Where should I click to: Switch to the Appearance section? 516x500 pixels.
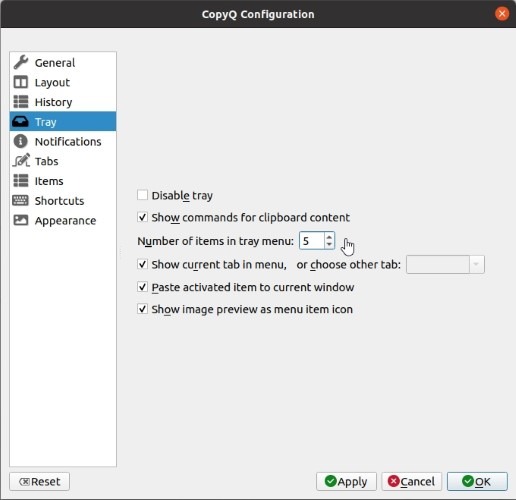click(63, 220)
